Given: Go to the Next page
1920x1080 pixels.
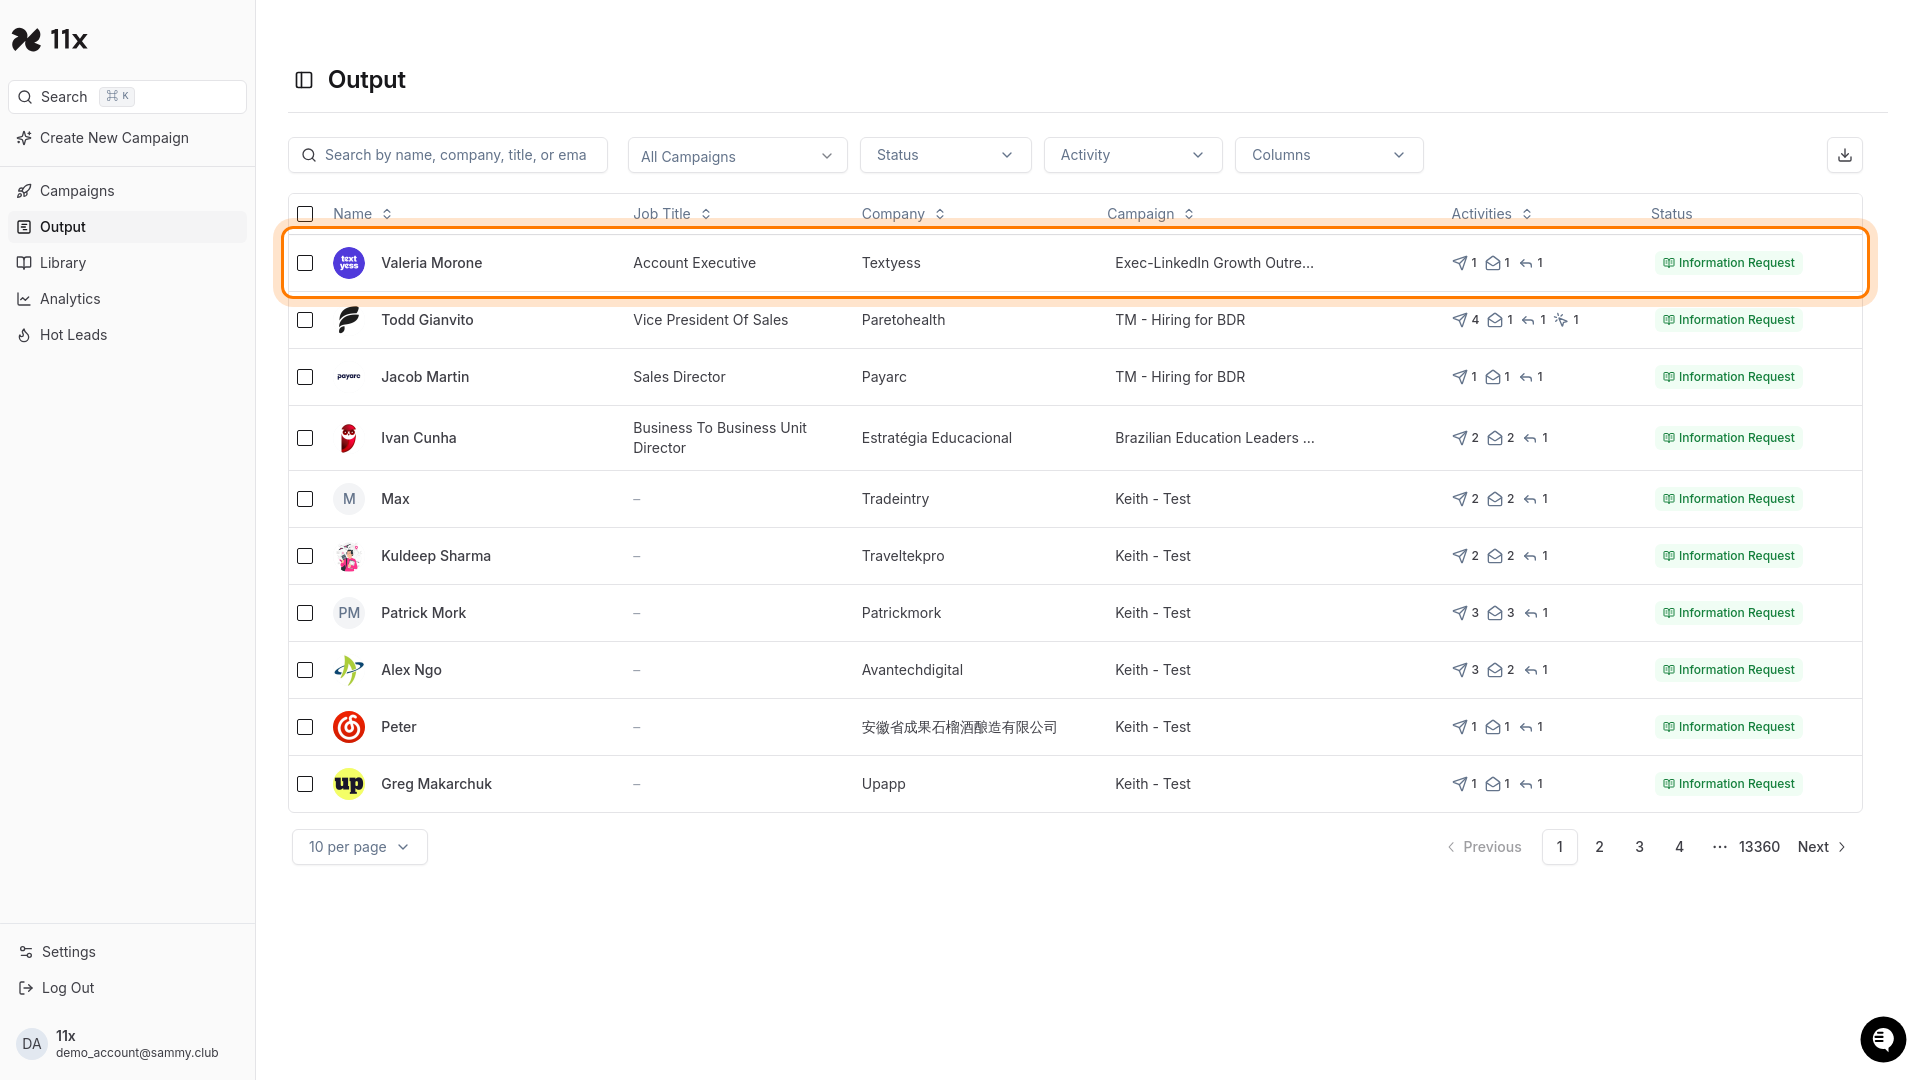Looking at the screenshot, I should pos(1822,847).
